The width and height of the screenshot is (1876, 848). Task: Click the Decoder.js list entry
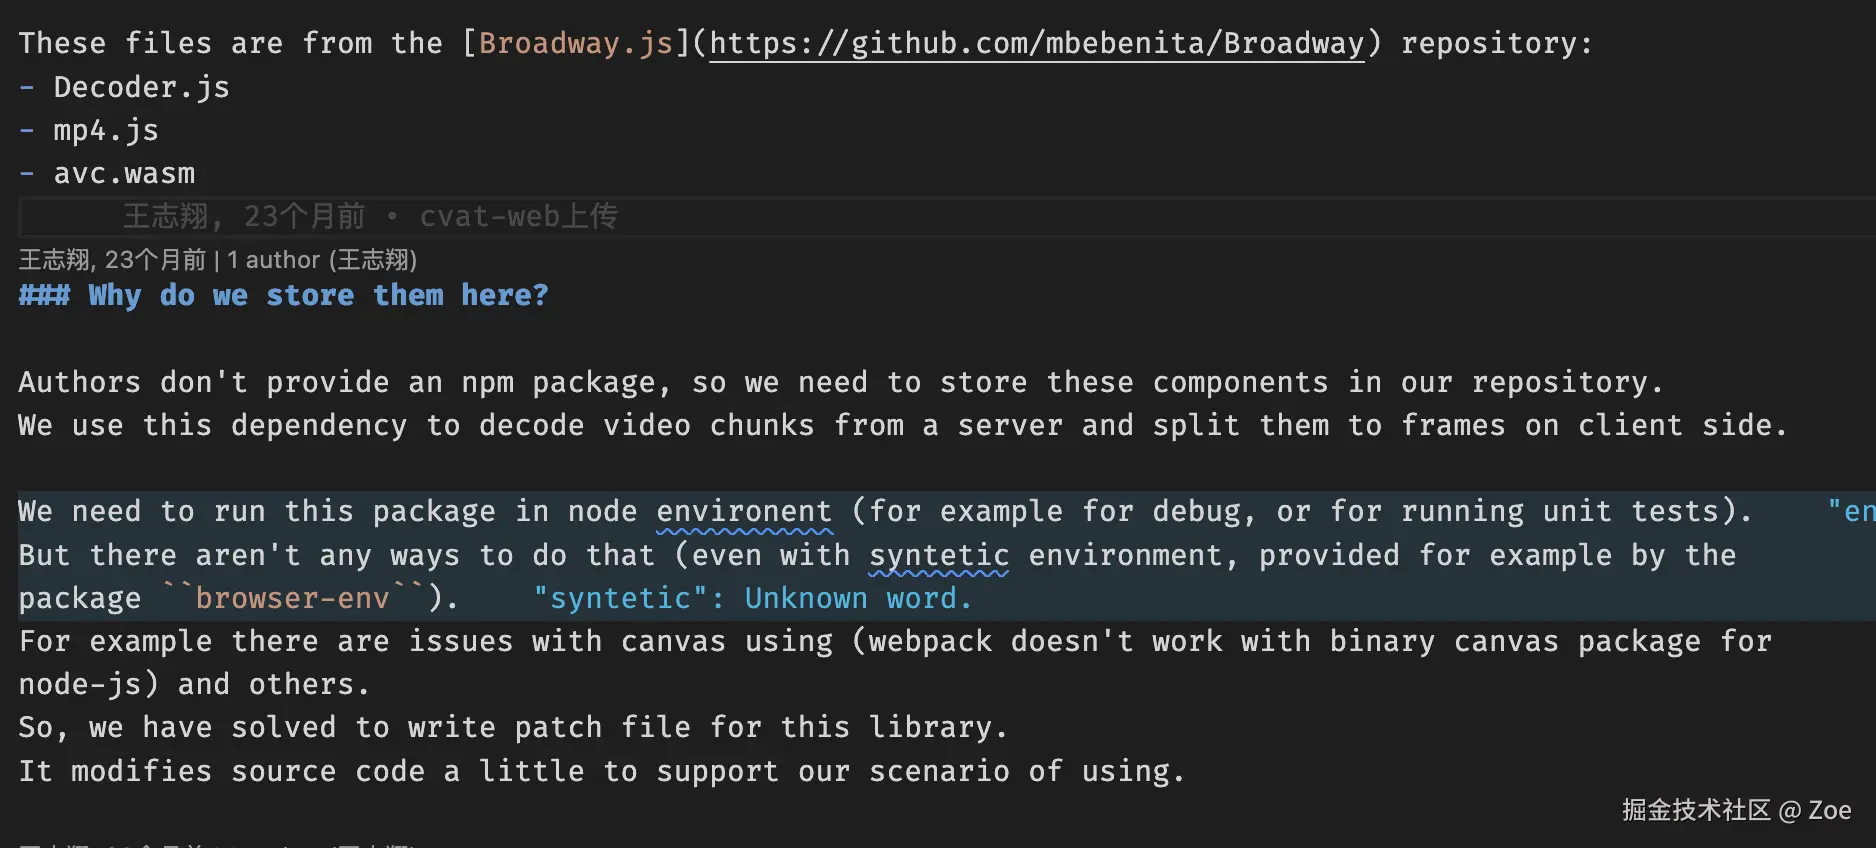coord(141,87)
